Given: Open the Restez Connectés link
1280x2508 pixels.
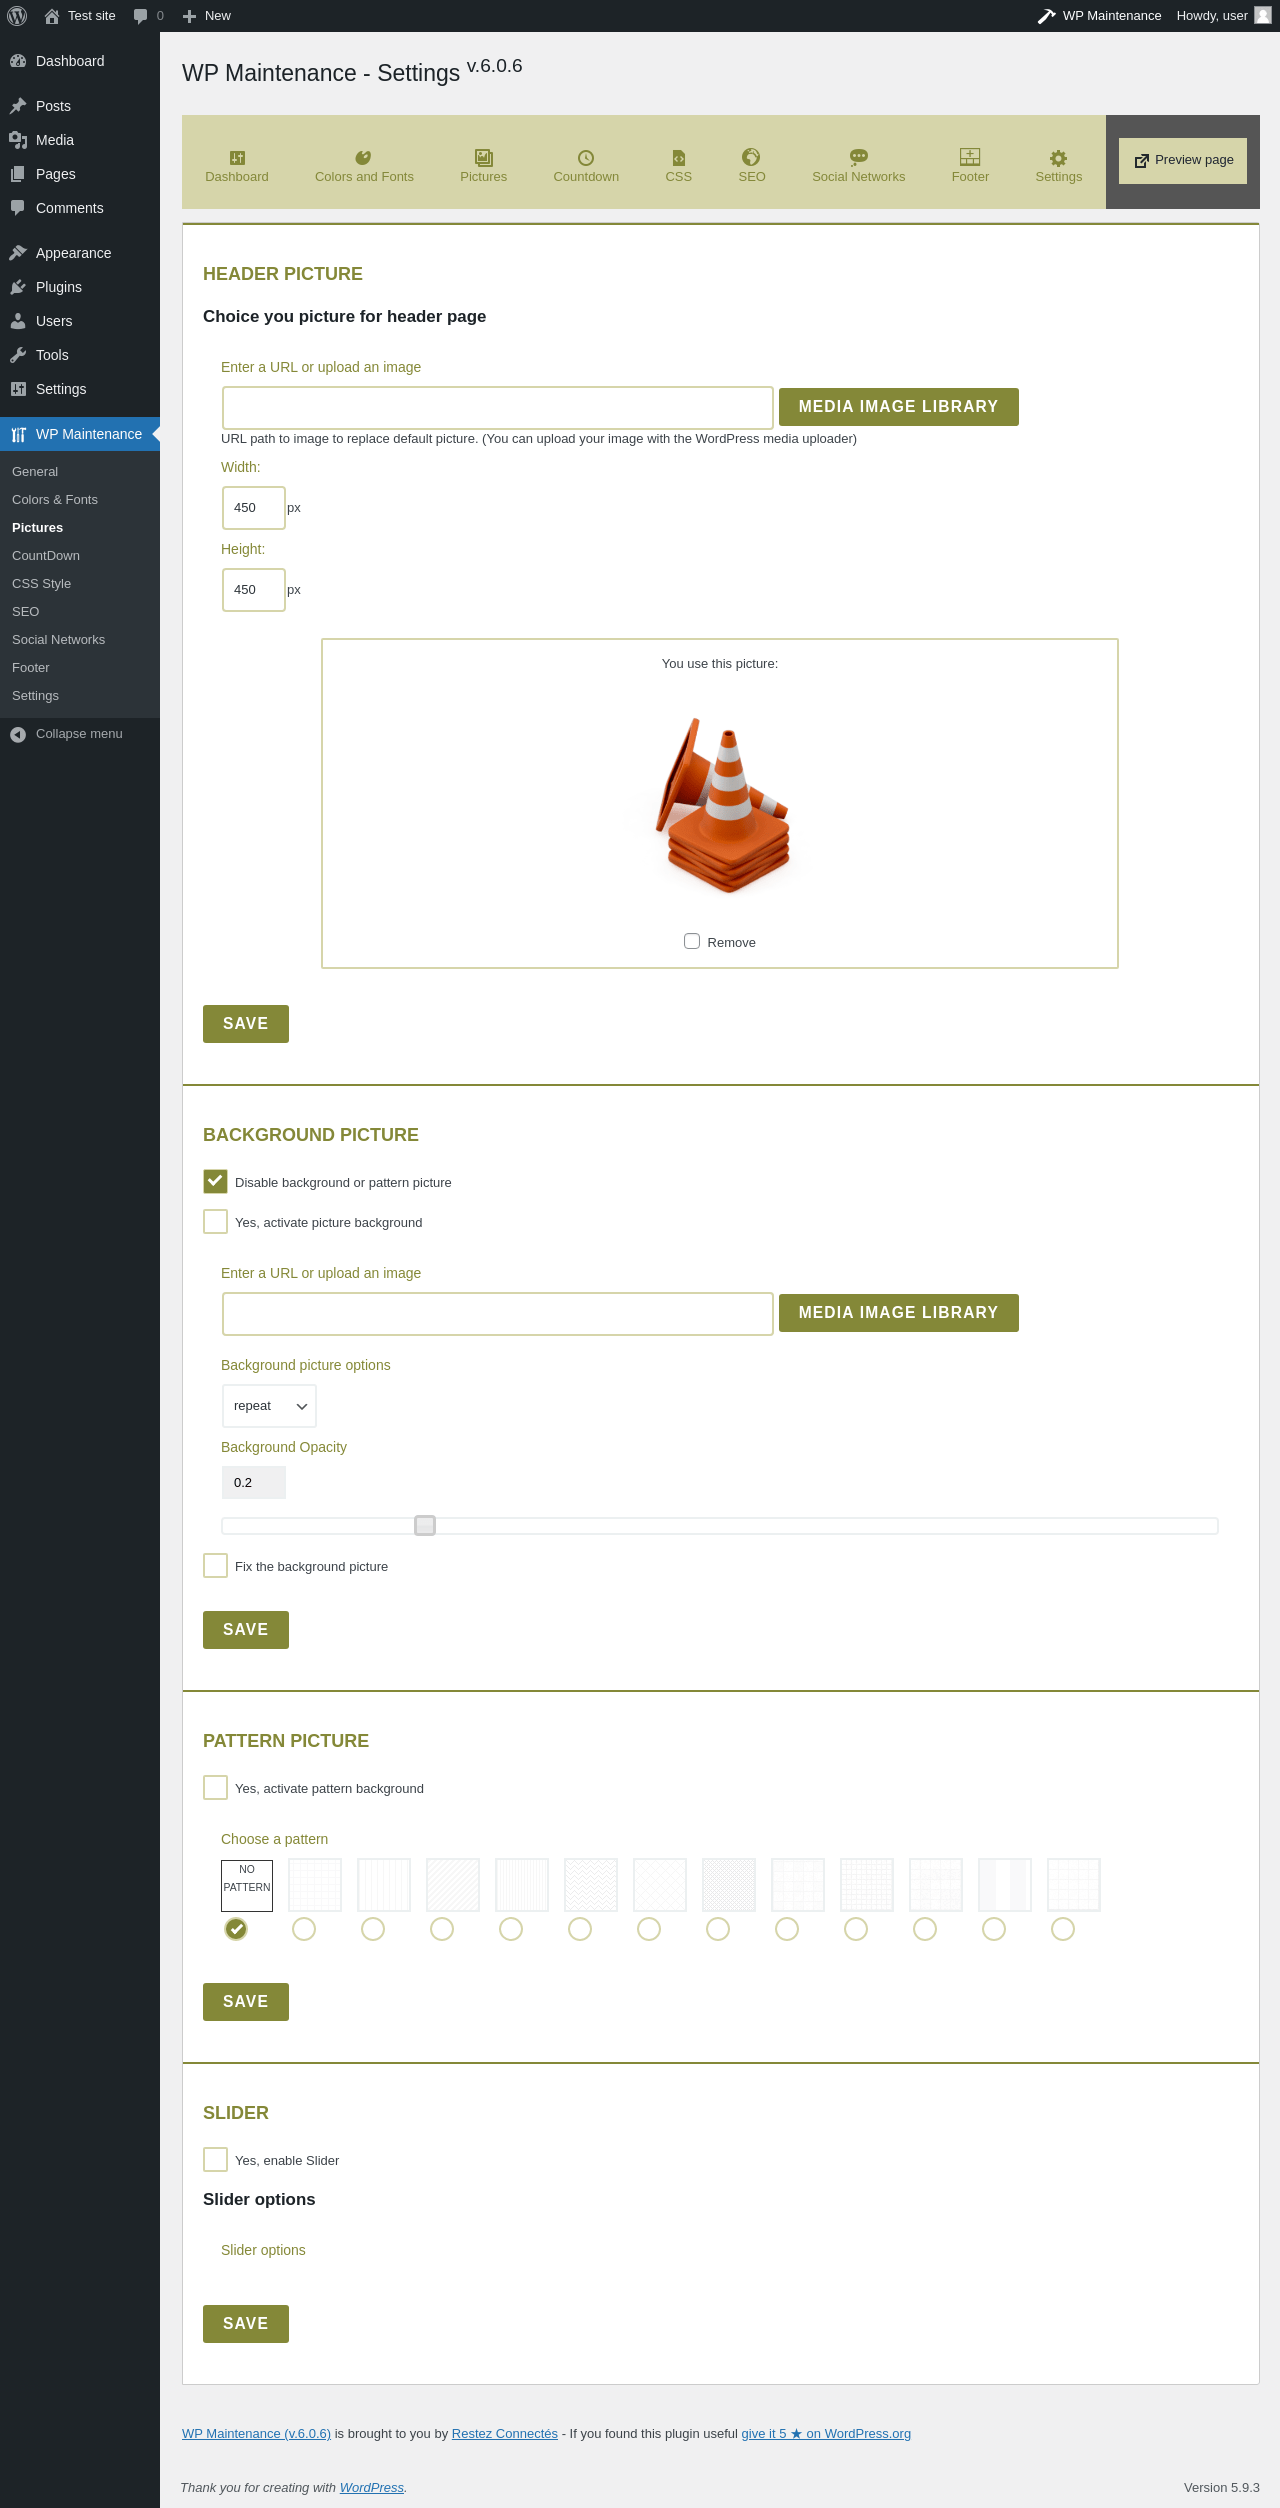Looking at the screenshot, I should tap(505, 2434).
